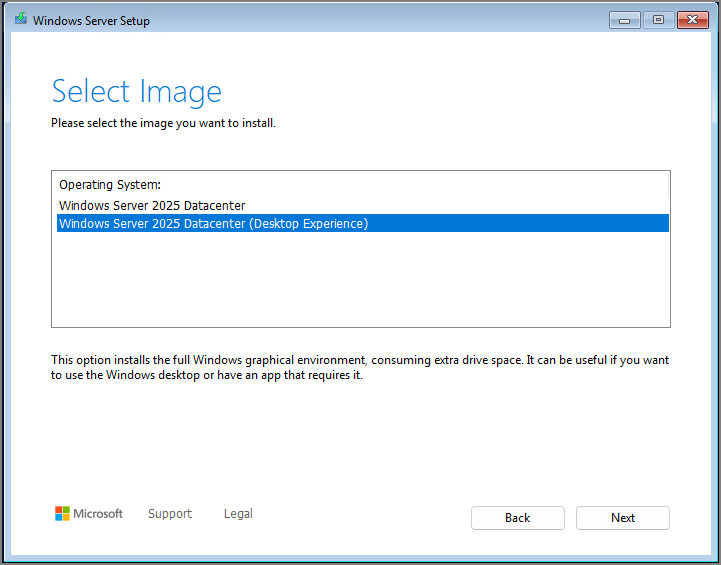The height and width of the screenshot is (565, 721).
Task: Minimize the Windows Server Setup window
Action: click(624, 20)
